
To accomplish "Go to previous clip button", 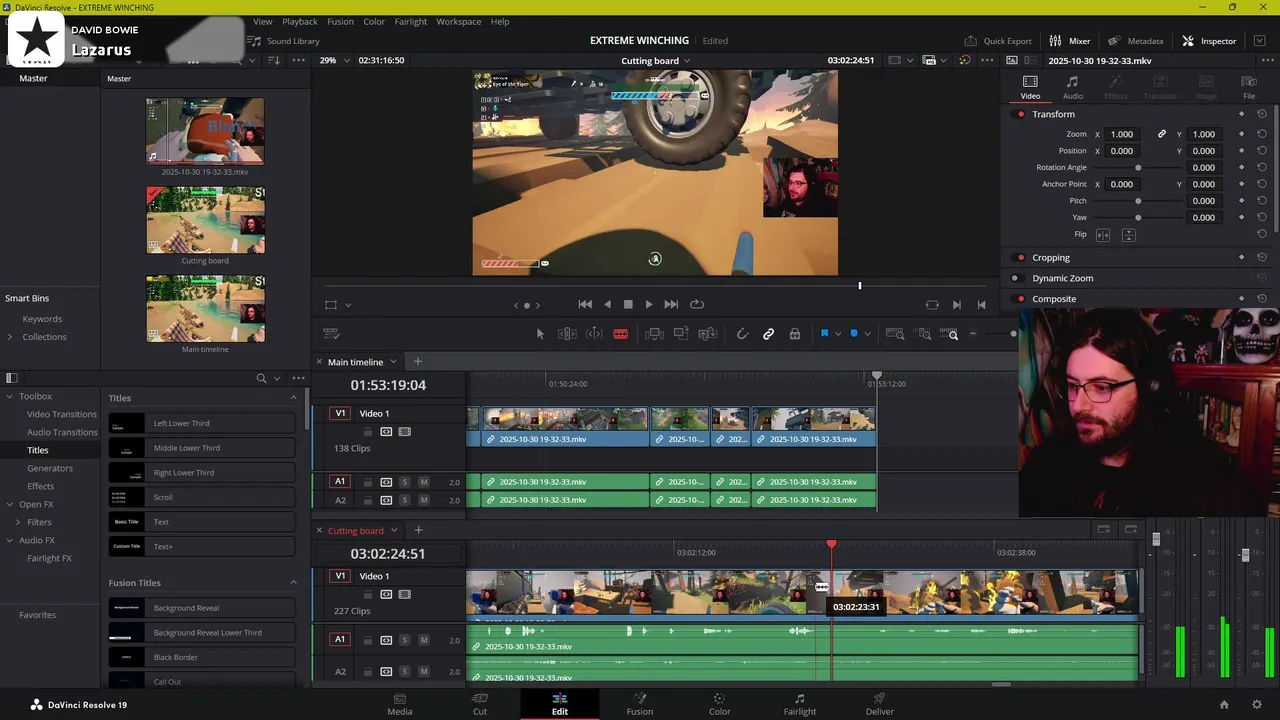I will pos(981,304).
